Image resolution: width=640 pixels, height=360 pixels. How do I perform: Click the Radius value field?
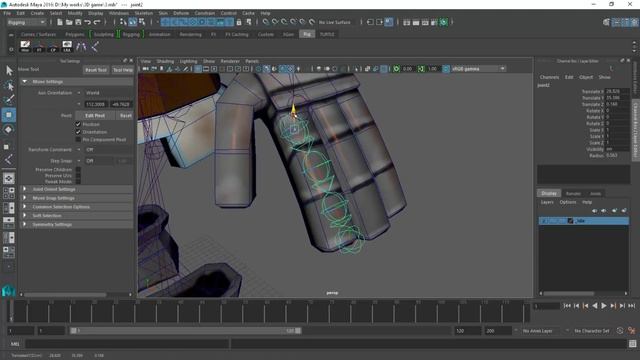[x=617, y=156]
